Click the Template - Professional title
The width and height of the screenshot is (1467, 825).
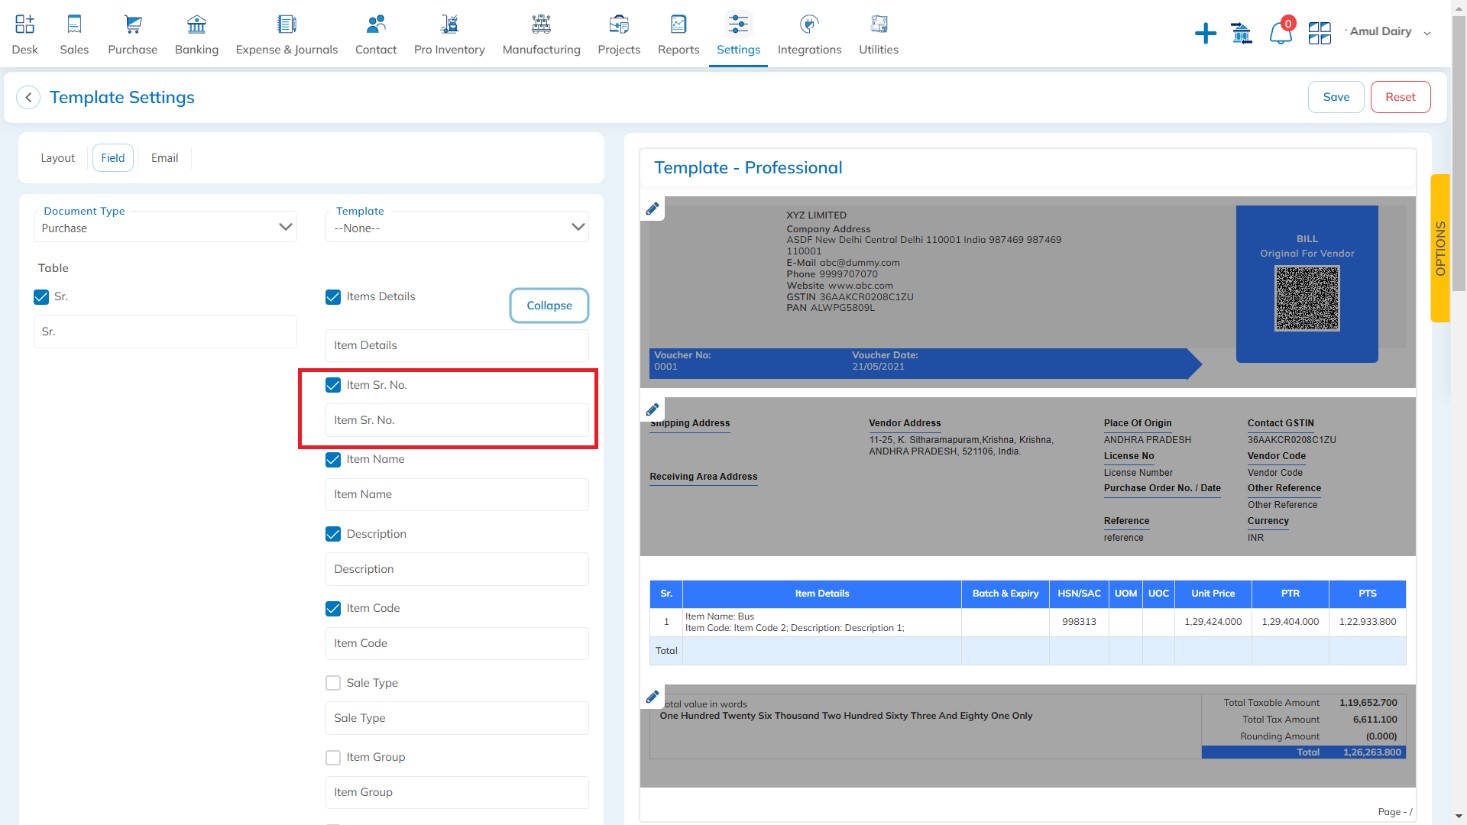point(748,168)
